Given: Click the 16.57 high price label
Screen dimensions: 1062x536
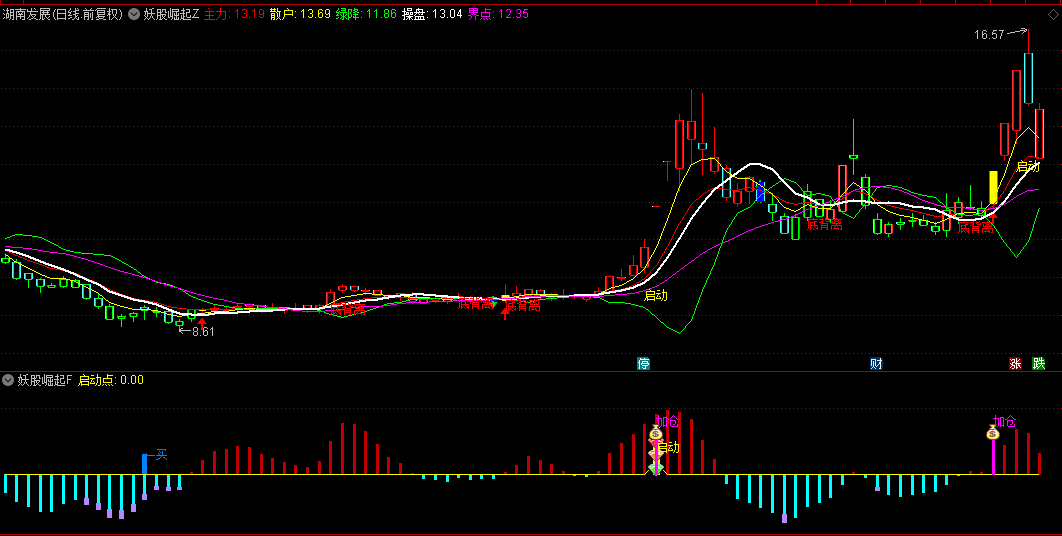Looking at the screenshot, I should click(989, 35).
